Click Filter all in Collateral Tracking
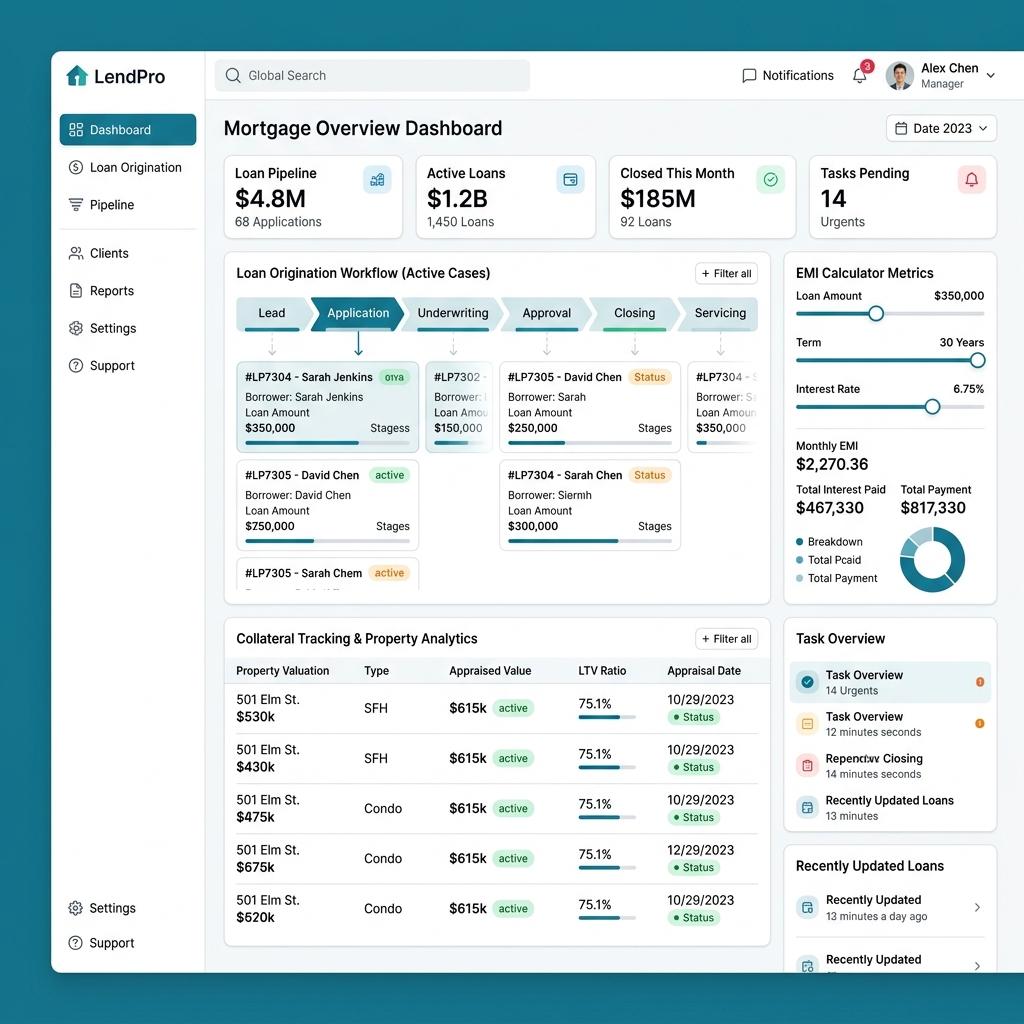This screenshot has width=1024, height=1024. point(726,639)
